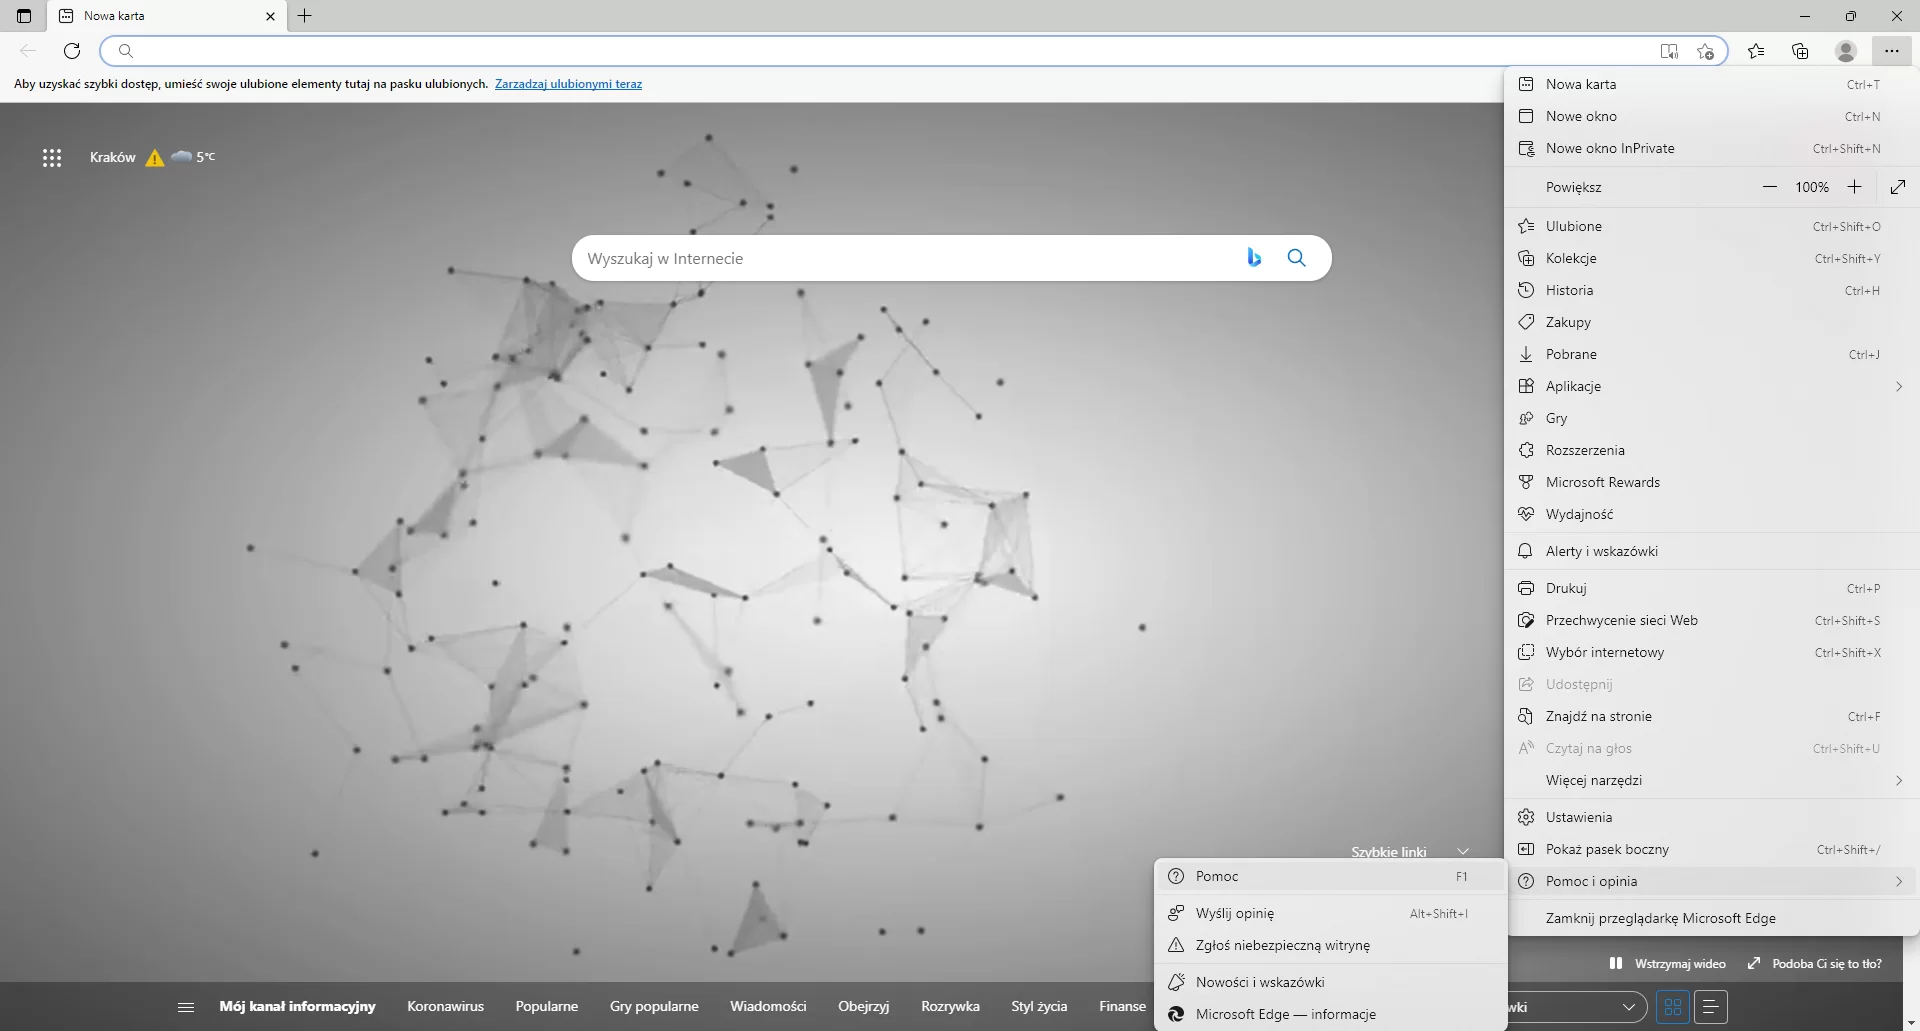1920x1031 pixels.
Task: Zoom out with minus button
Action: [x=1770, y=187]
